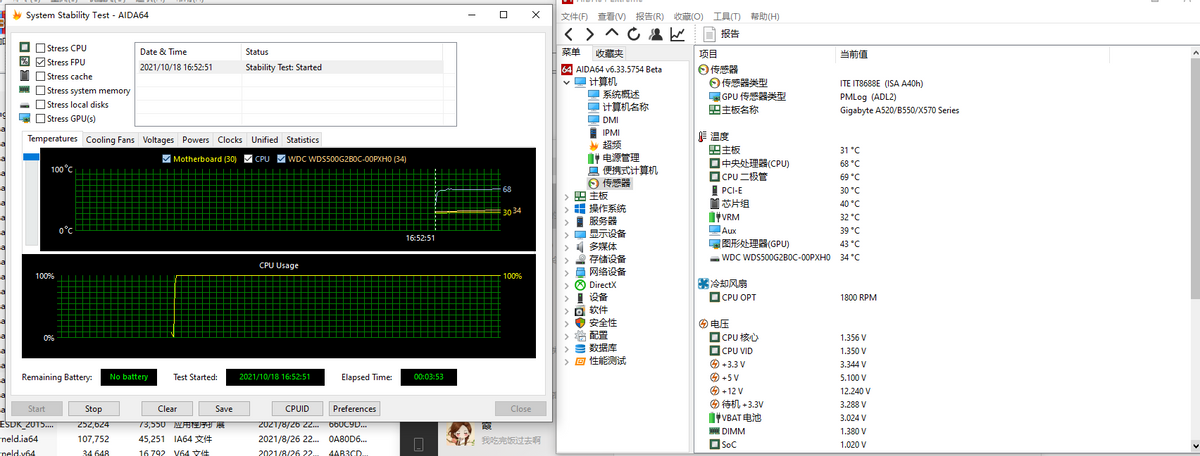This screenshot has width=1200, height=456.
Task: Open the 工具(T) menu
Action: tap(727, 16)
